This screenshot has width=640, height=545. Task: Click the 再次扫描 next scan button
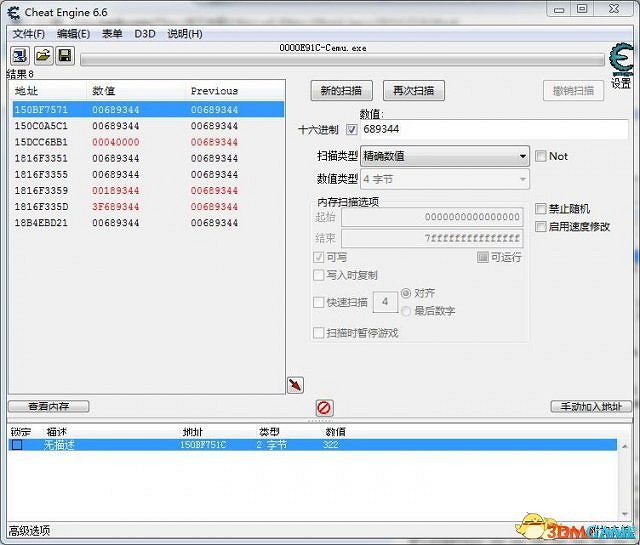413,90
